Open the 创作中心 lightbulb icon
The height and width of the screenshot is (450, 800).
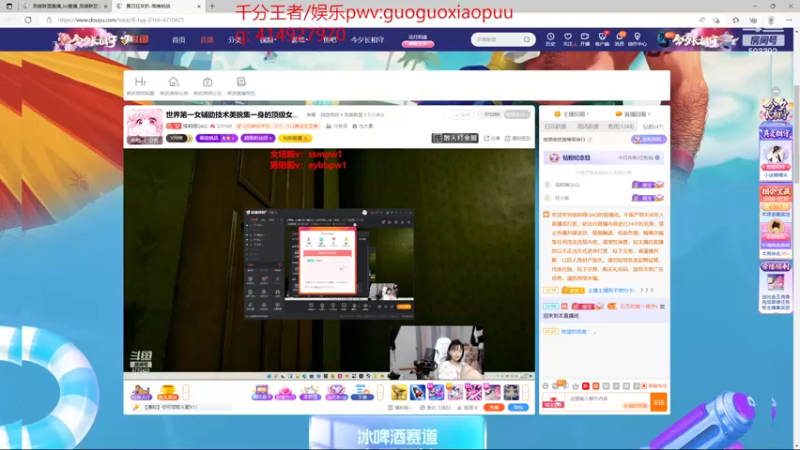pos(637,39)
